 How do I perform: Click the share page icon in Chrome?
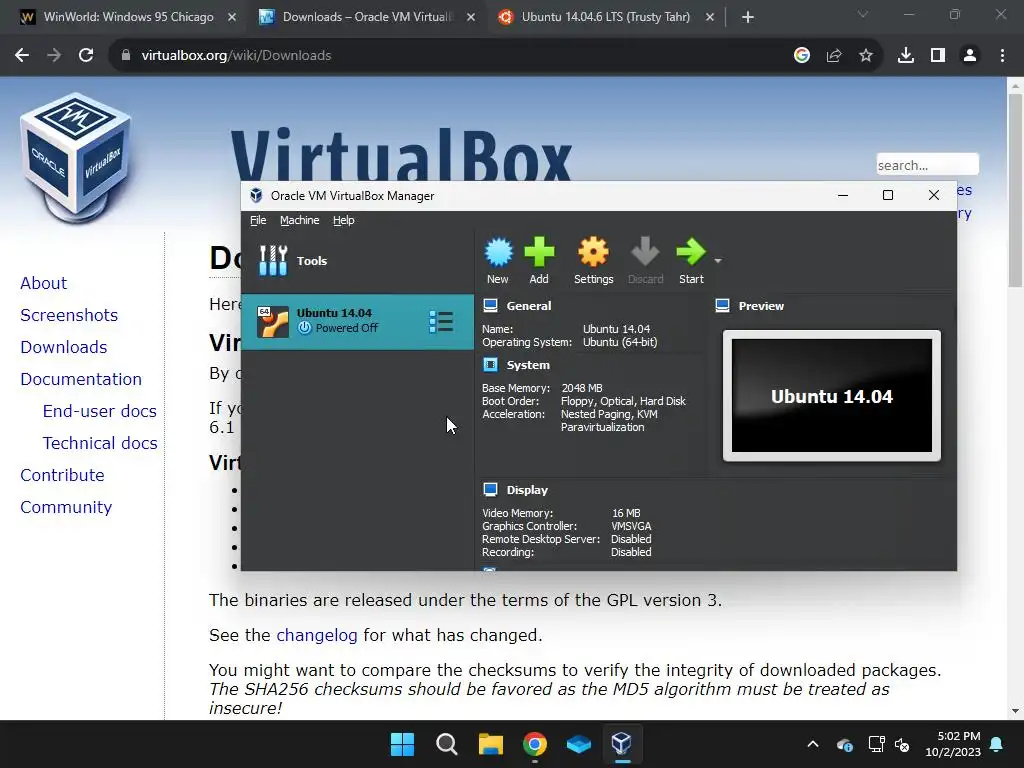833,56
